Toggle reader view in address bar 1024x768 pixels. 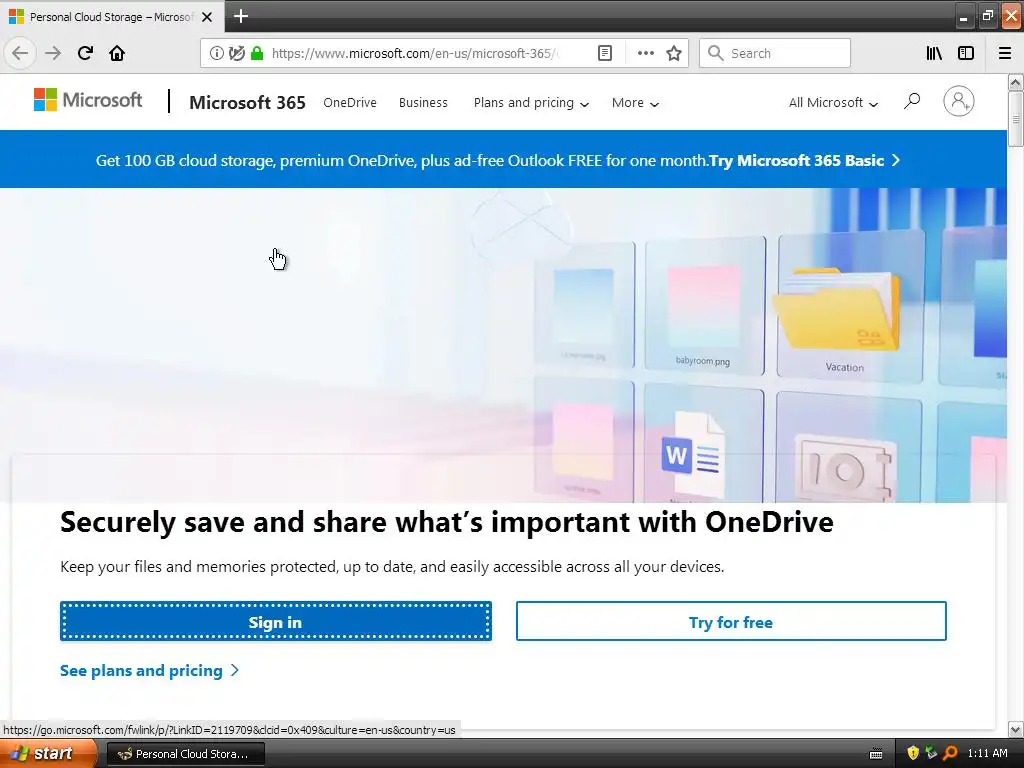click(x=605, y=54)
